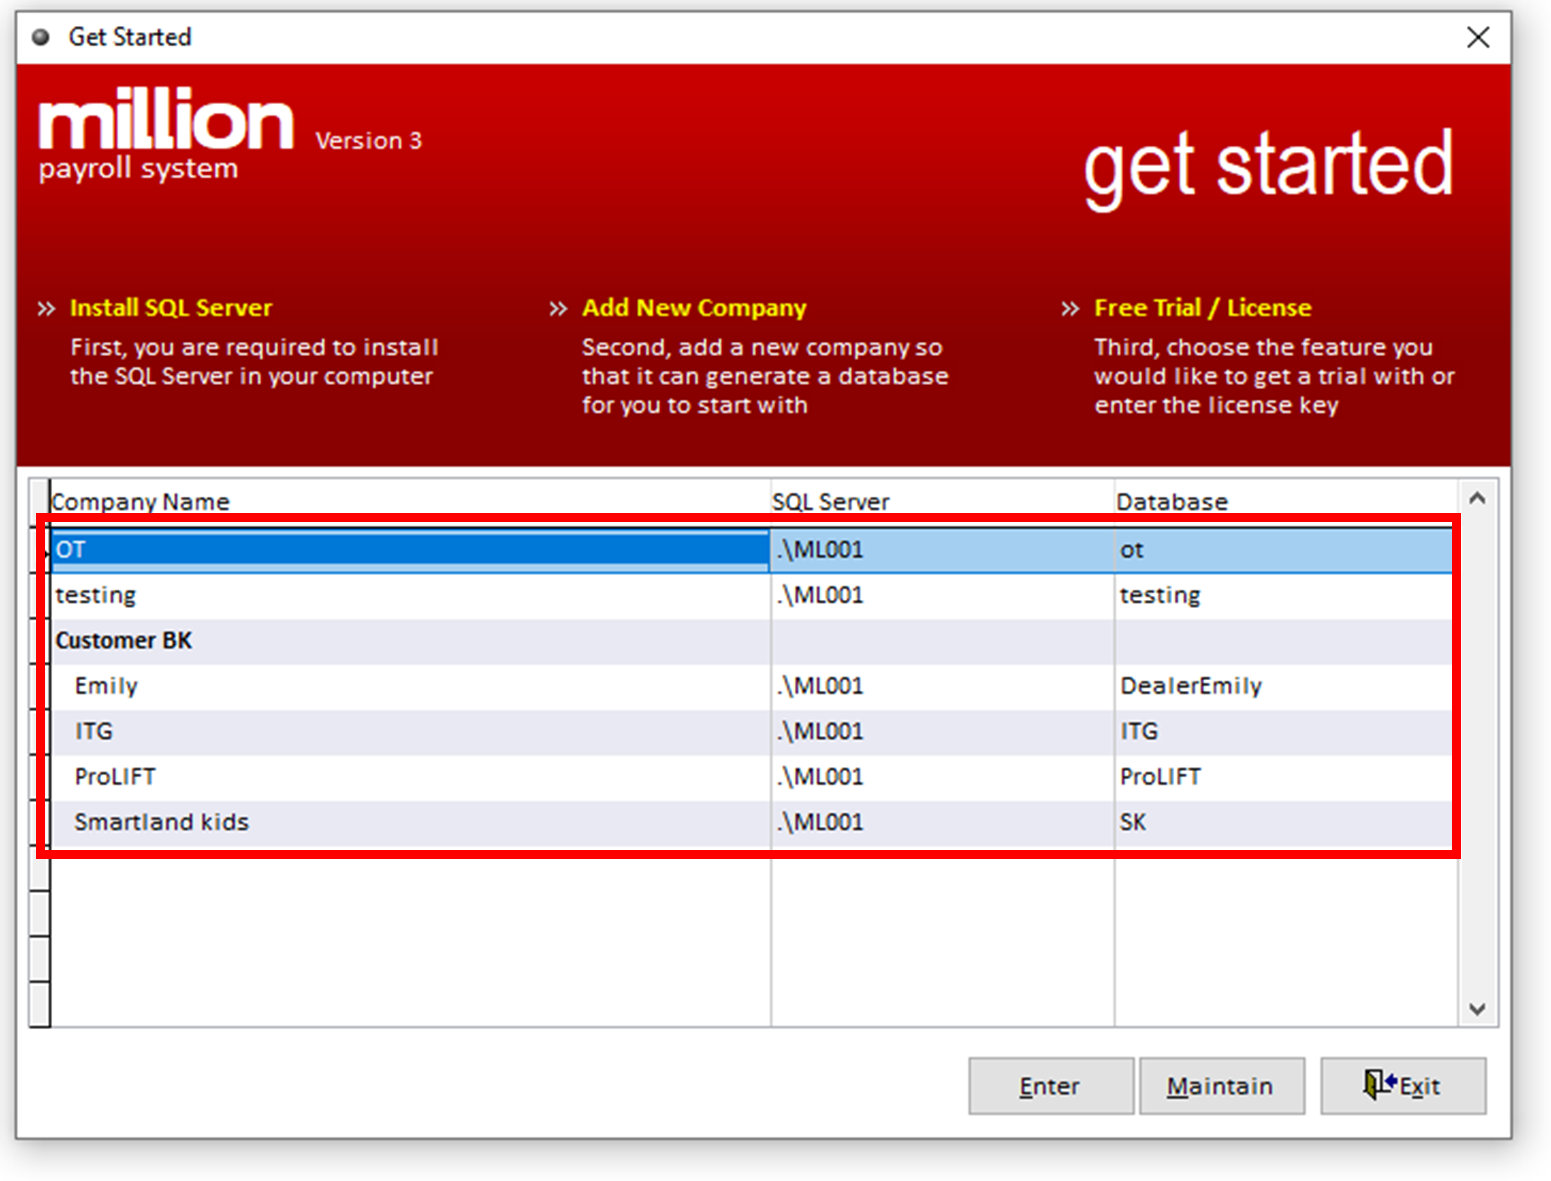The width and height of the screenshot is (1551, 1181).
Task: Open the Maintain button
Action: [x=1221, y=1085]
